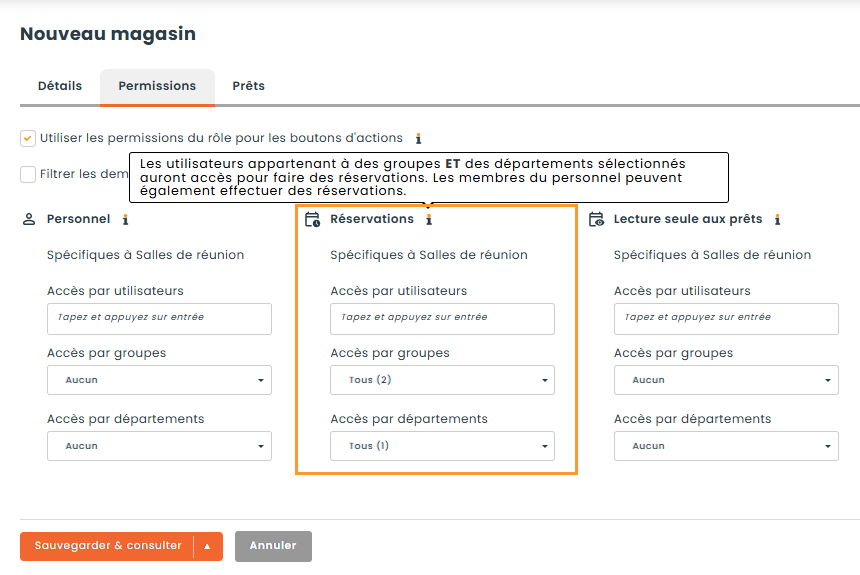Click the Personnel person icon
Viewport: 860px width, 575px height.
(x=29, y=219)
